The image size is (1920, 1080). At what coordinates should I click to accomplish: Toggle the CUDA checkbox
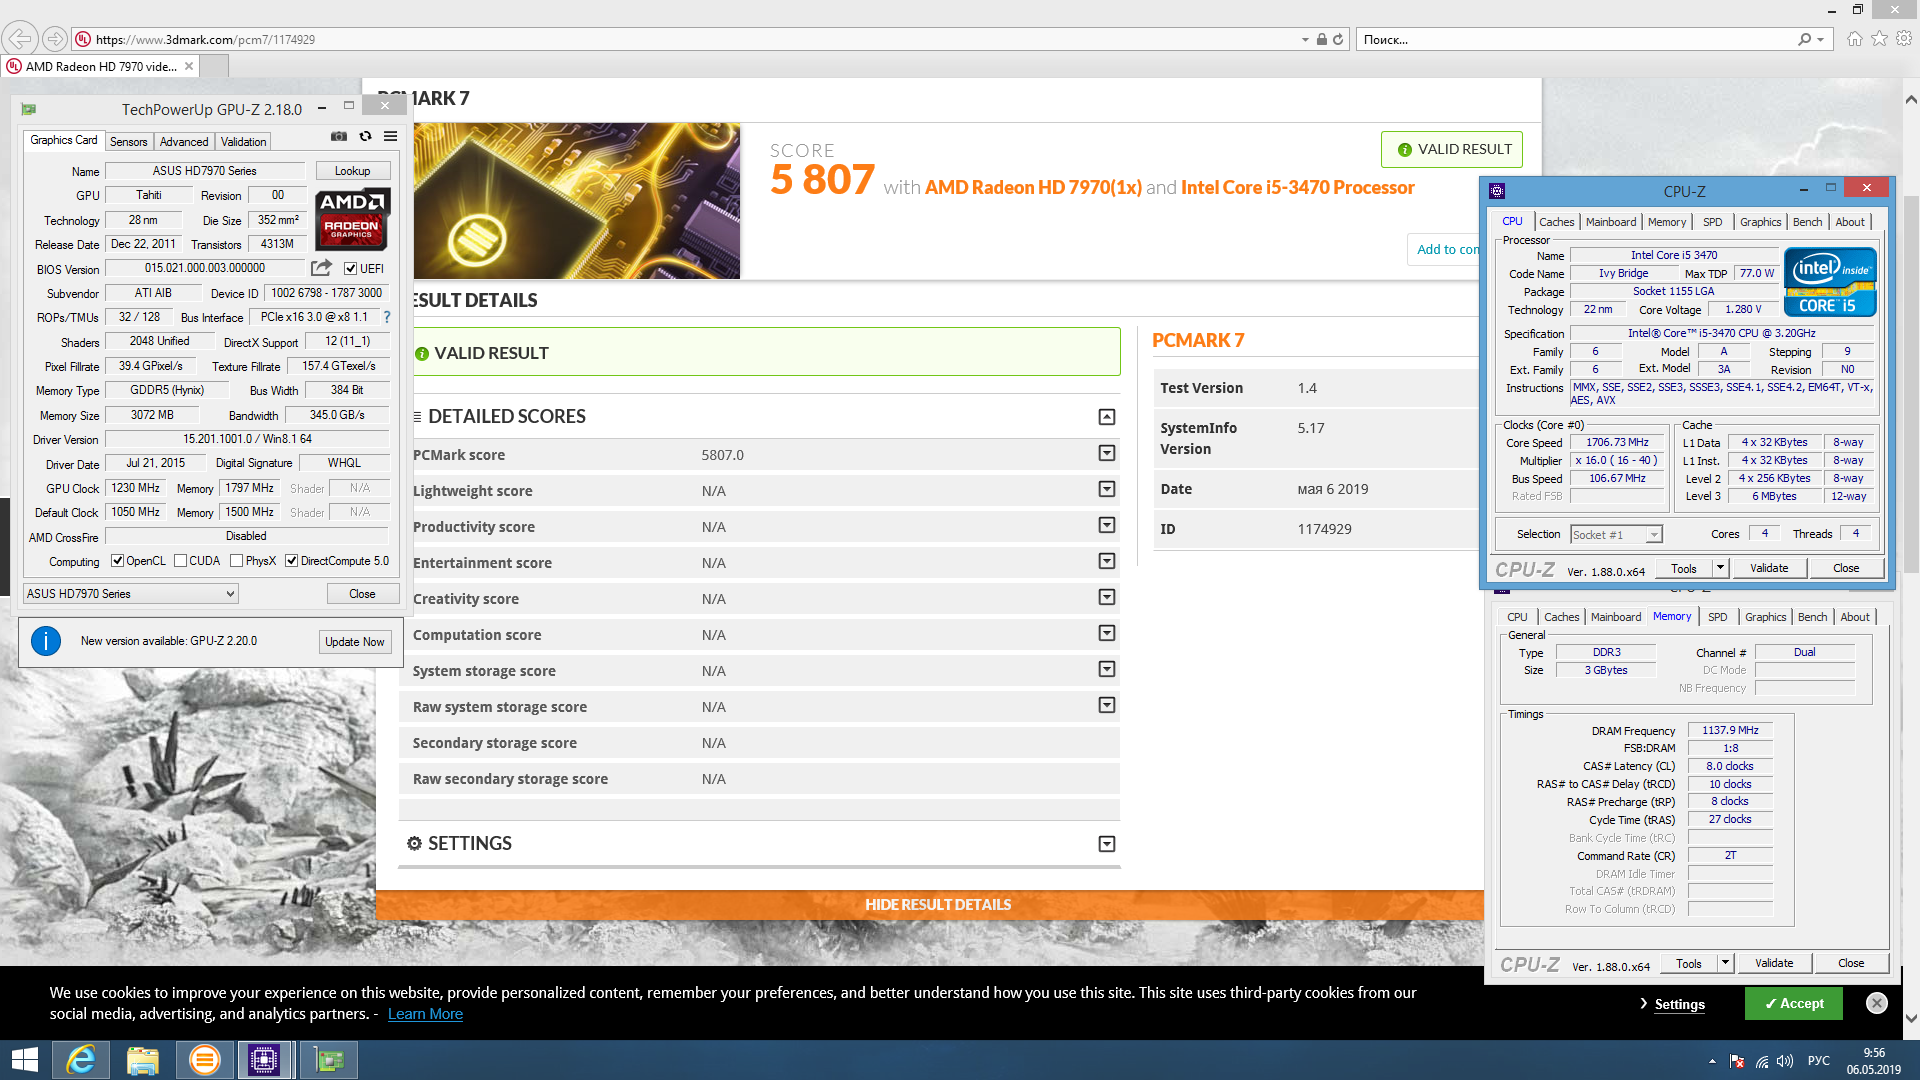click(180, 561)
